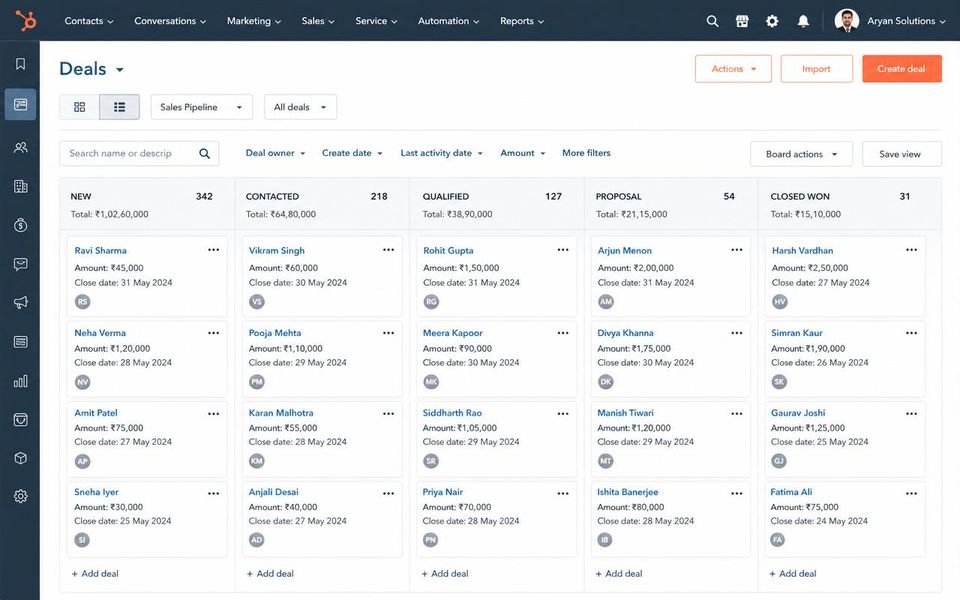Expand the Board actions dropdown
This screenshot has width=960, height=600.
coord(801,154)
